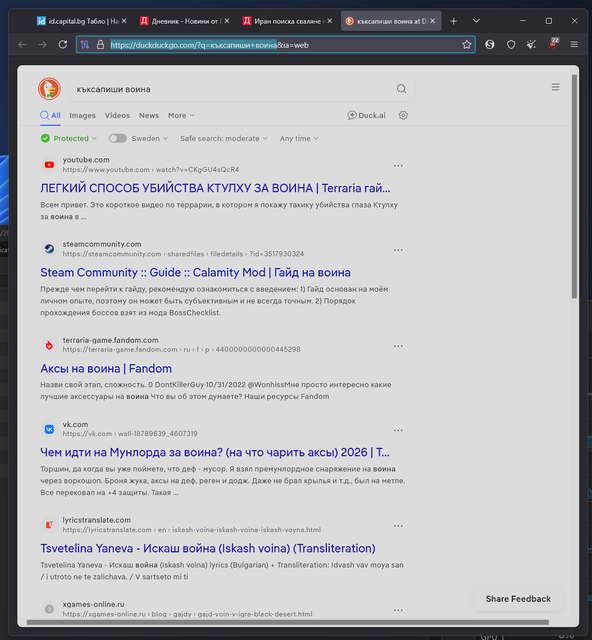Screen dimensions: 592x640
Task: Click the lyricstranslate.com favicon
Action: click(x=49, y=524)
